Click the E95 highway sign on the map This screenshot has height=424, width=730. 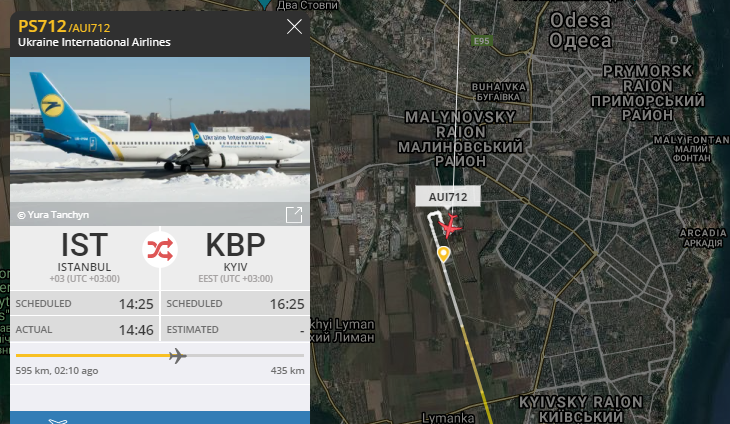point(481,41)
